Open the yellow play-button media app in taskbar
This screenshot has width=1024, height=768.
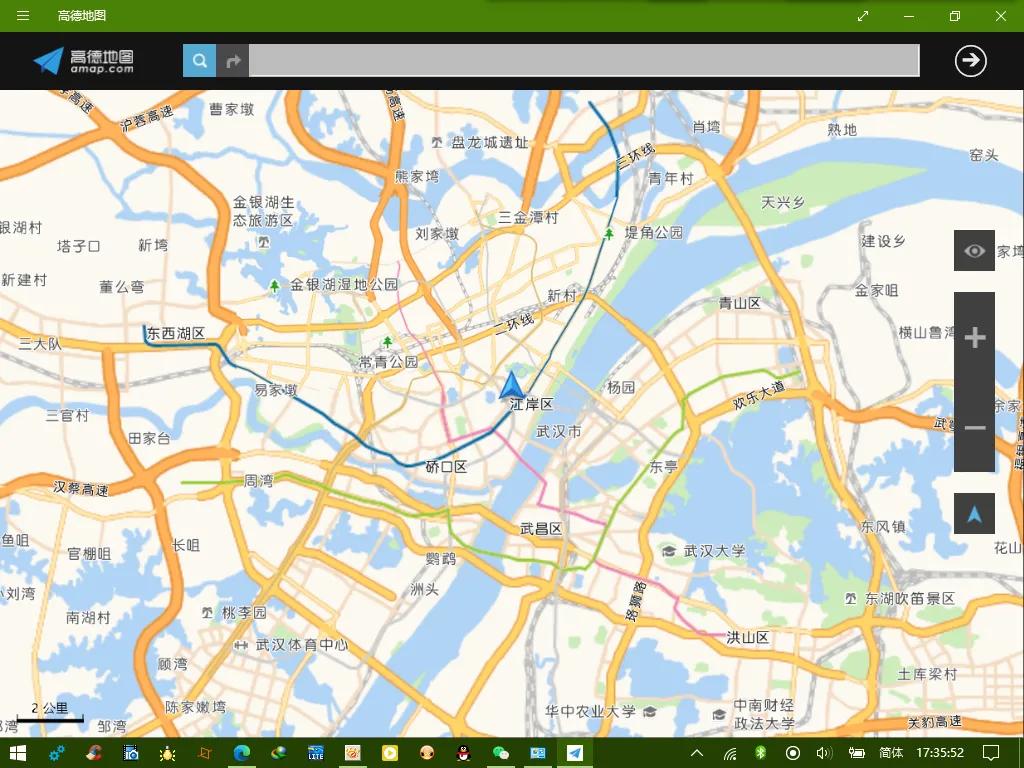389,753
